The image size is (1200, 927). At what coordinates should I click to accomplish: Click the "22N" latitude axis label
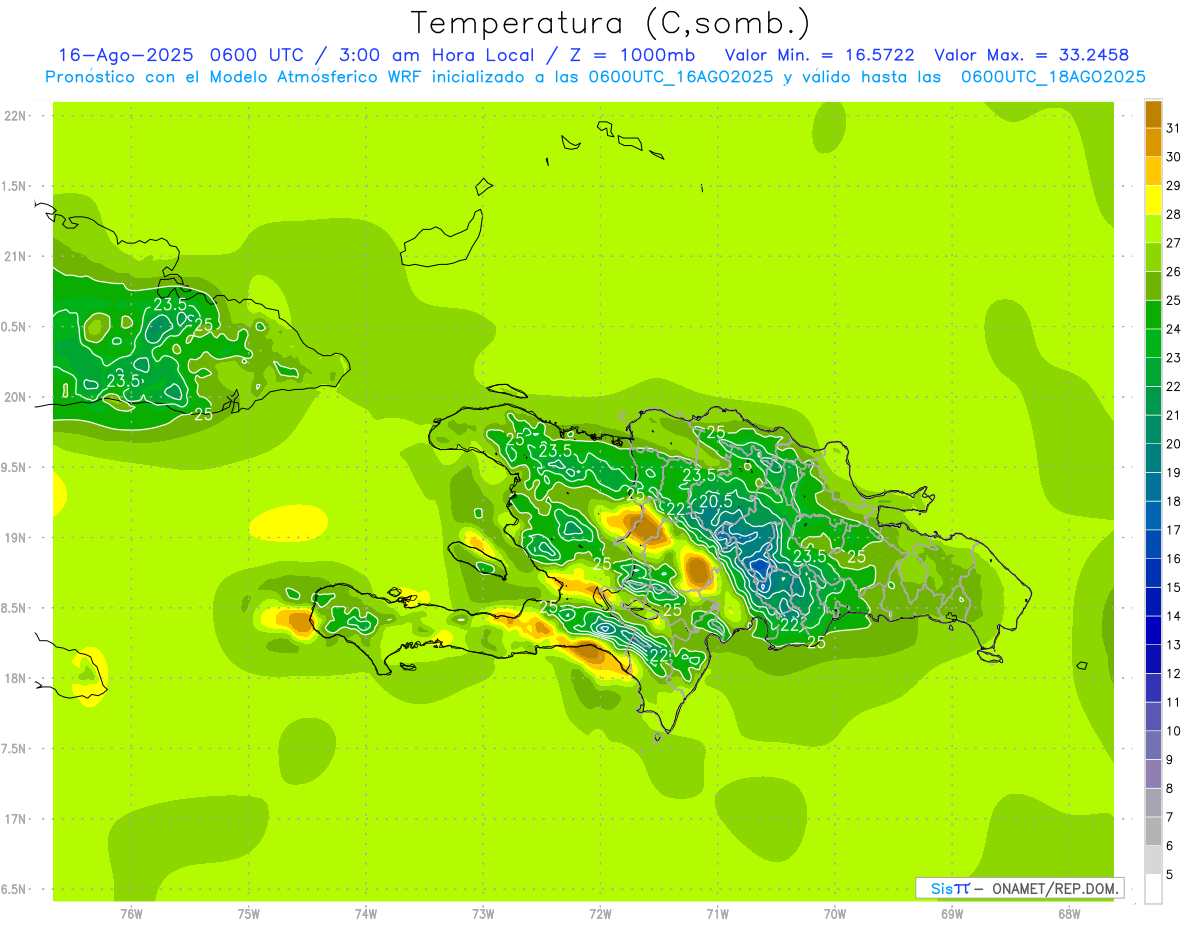pyautogui.click(x=17, y=115)
